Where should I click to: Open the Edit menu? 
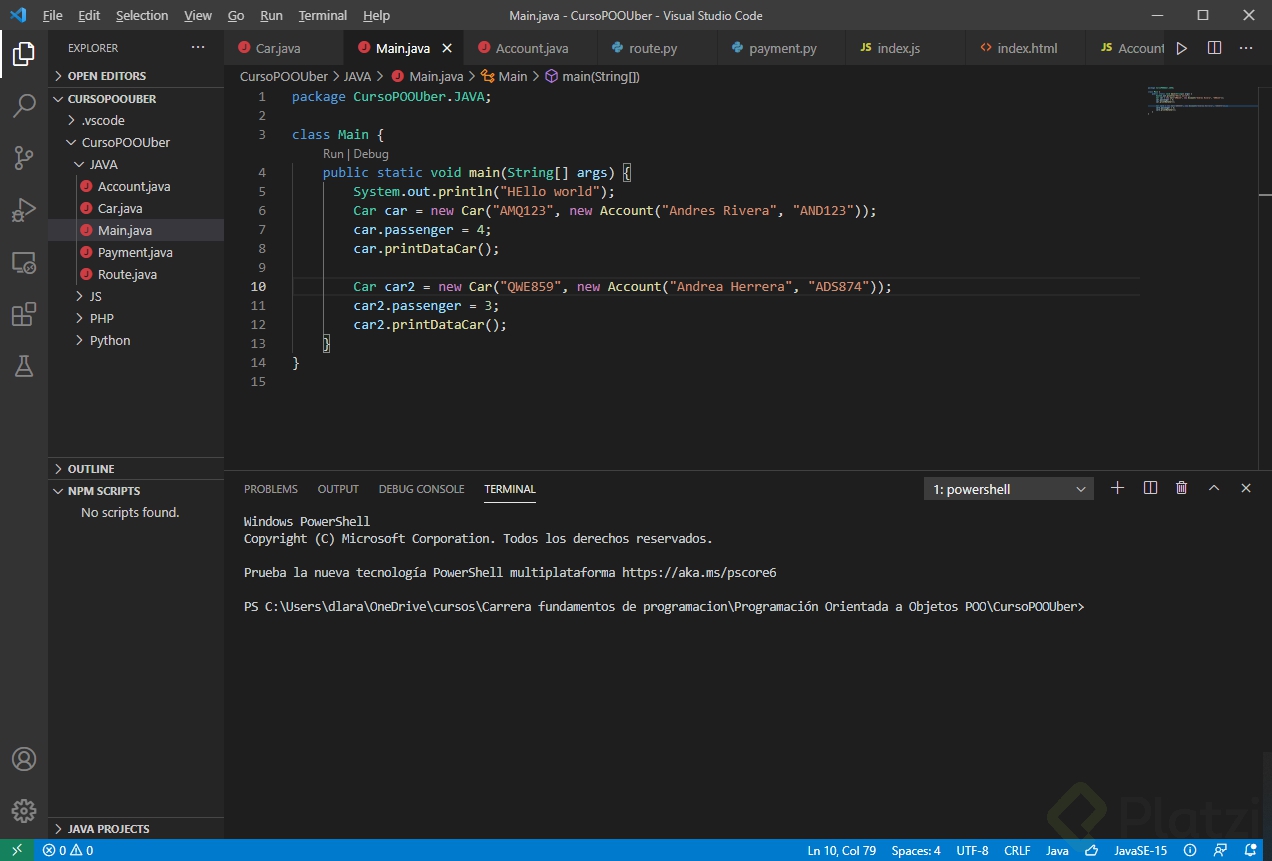(x=89, y=15)
